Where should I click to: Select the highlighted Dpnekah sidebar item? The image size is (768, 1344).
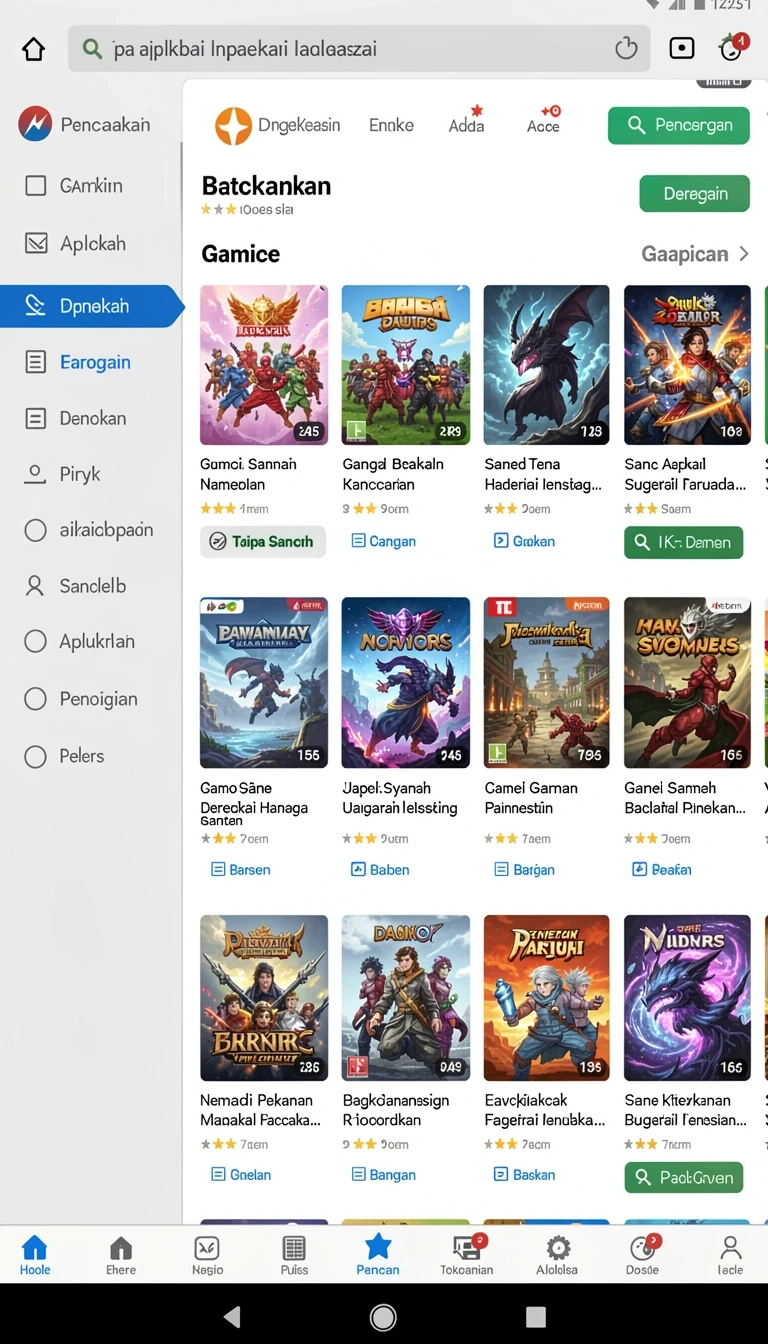92,306
